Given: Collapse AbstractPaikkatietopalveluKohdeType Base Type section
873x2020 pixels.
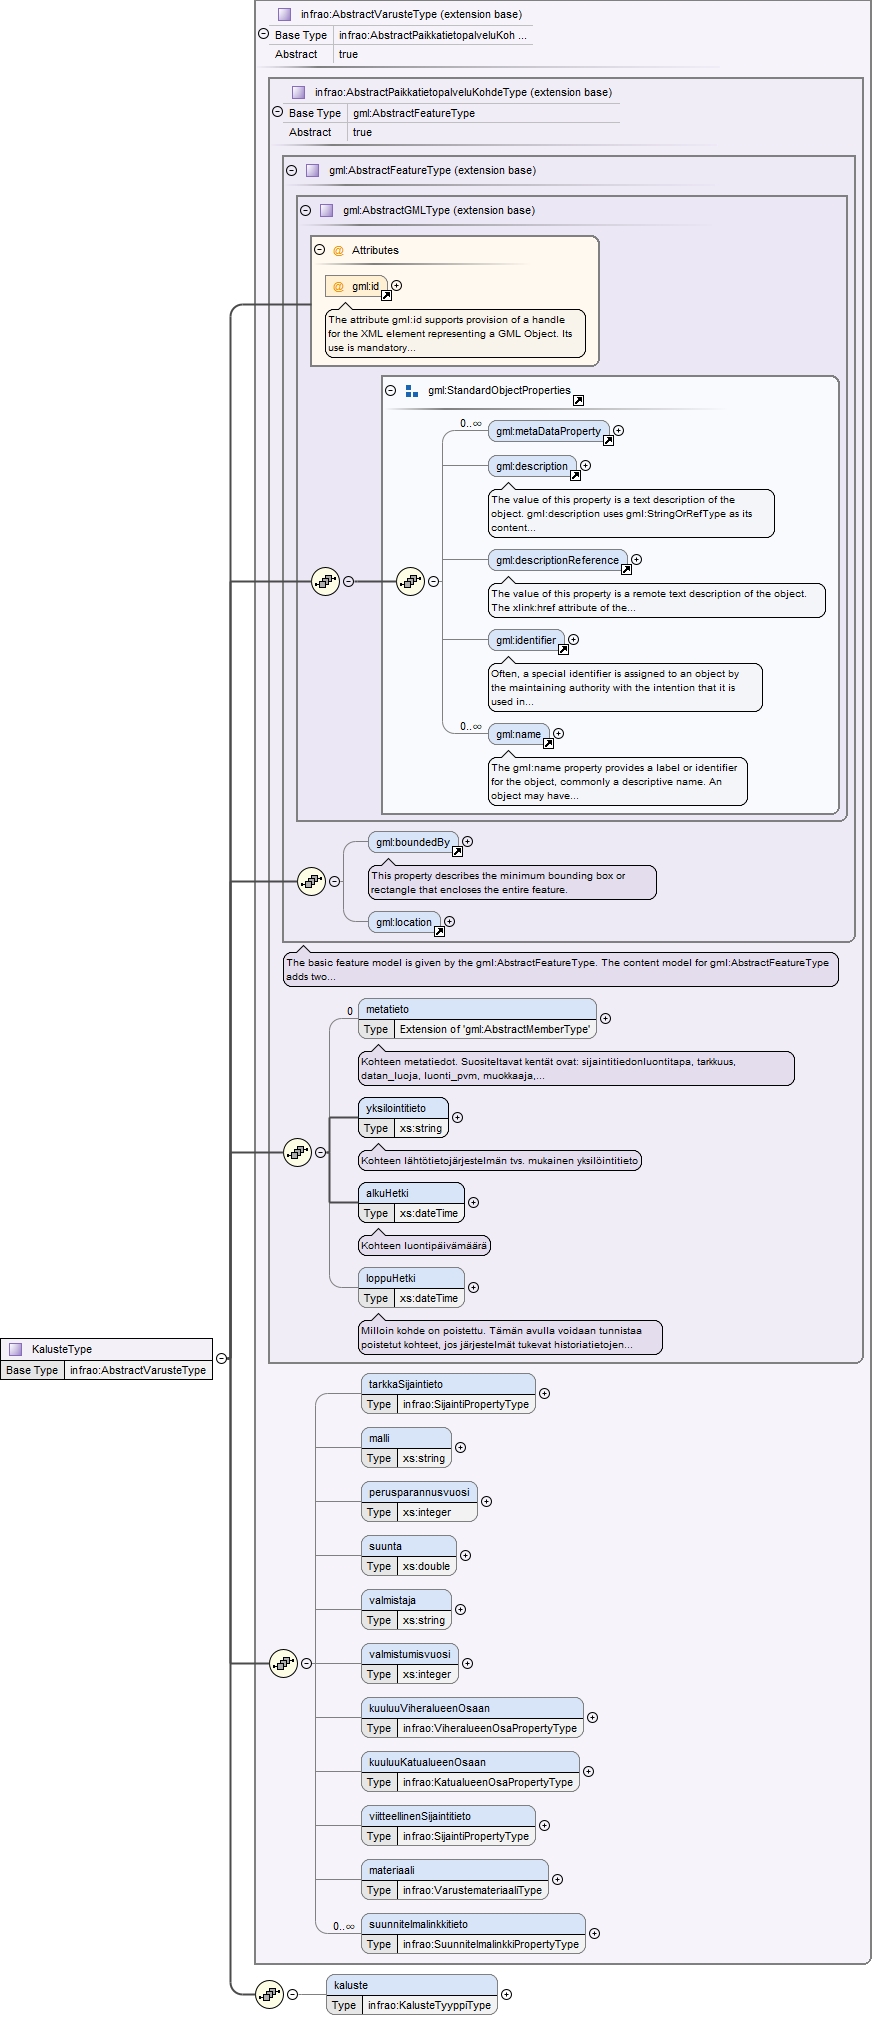Looking at the screenshot, I should (277, 112).
